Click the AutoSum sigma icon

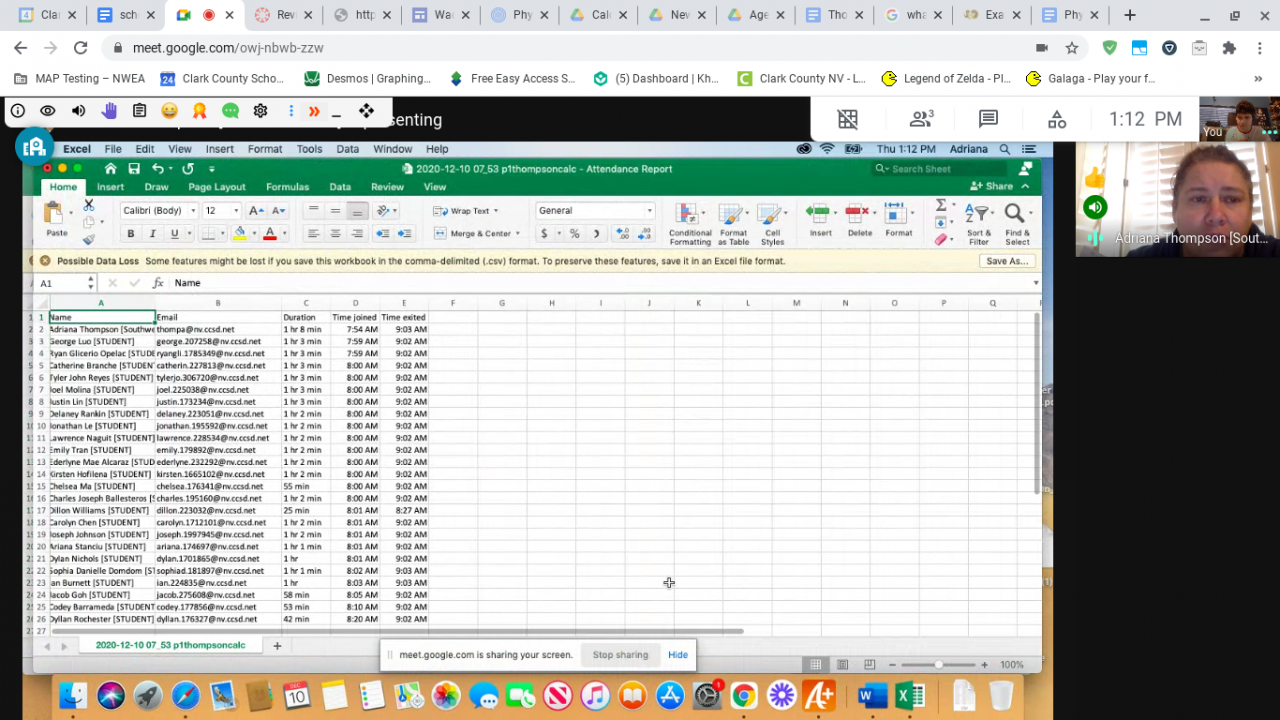(x=941, y=205)
